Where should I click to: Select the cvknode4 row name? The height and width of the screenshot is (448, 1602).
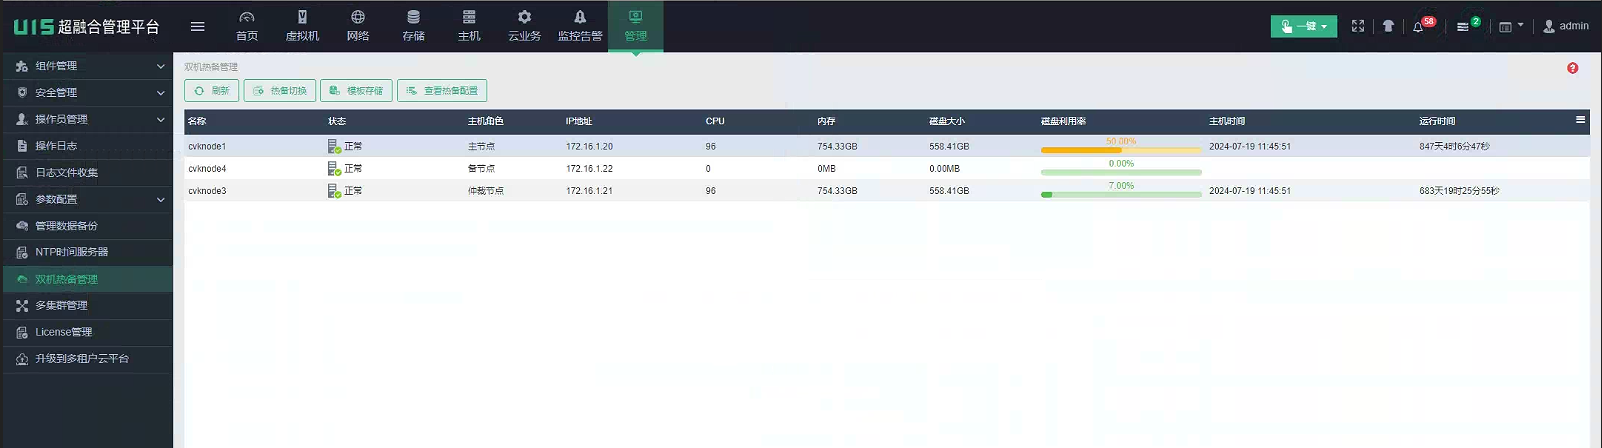207,168
